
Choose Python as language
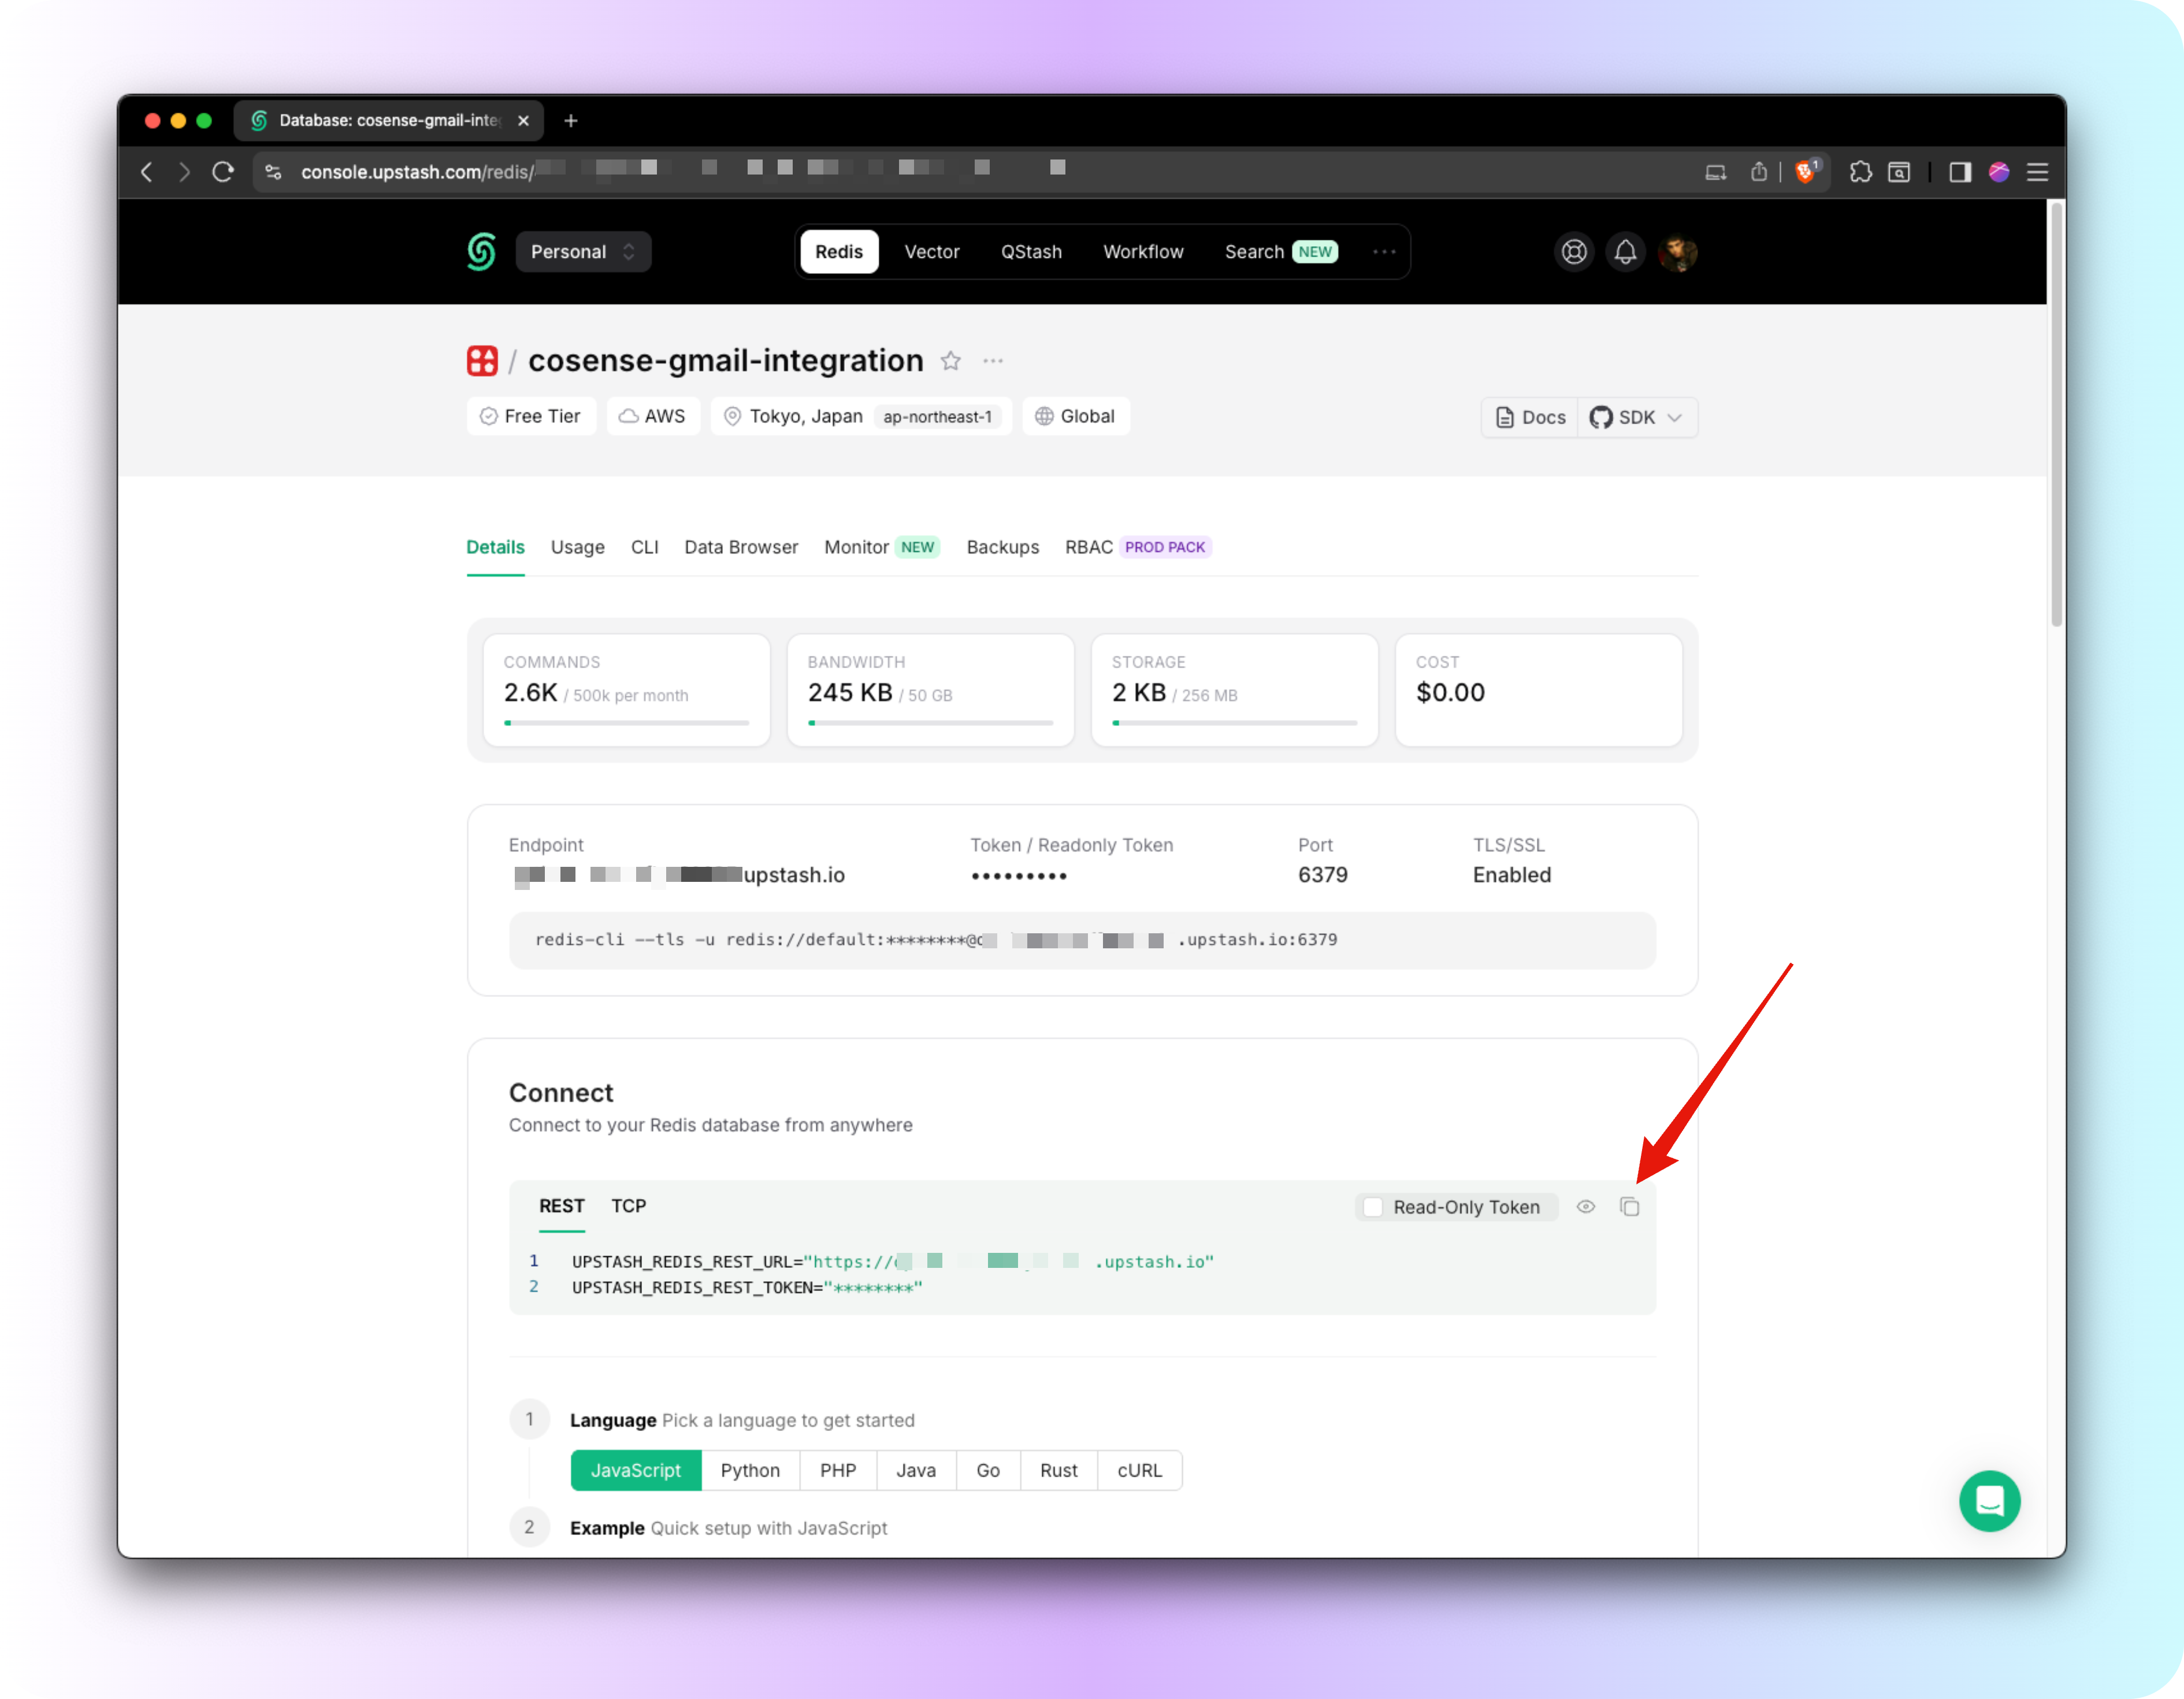(750, 1470)
